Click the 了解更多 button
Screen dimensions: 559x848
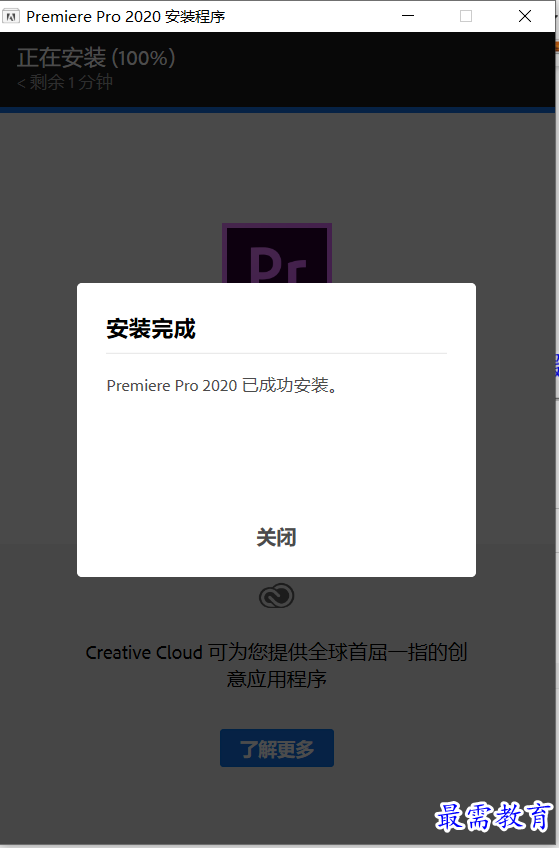(x=277, y=748)
